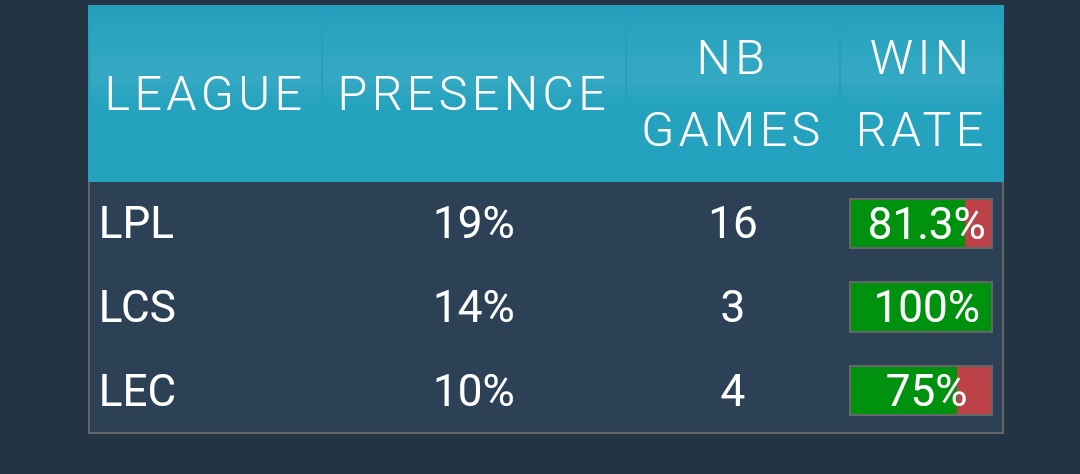Click the NB GAMES column header
Image resolution: width=1080 pixels, height=474 pixels.
tap(732, 94)
